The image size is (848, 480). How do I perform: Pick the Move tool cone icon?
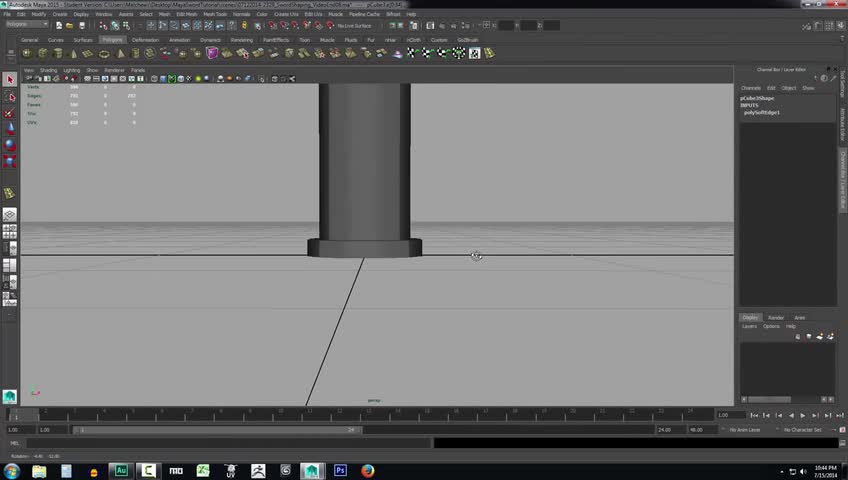click(10, 129)
